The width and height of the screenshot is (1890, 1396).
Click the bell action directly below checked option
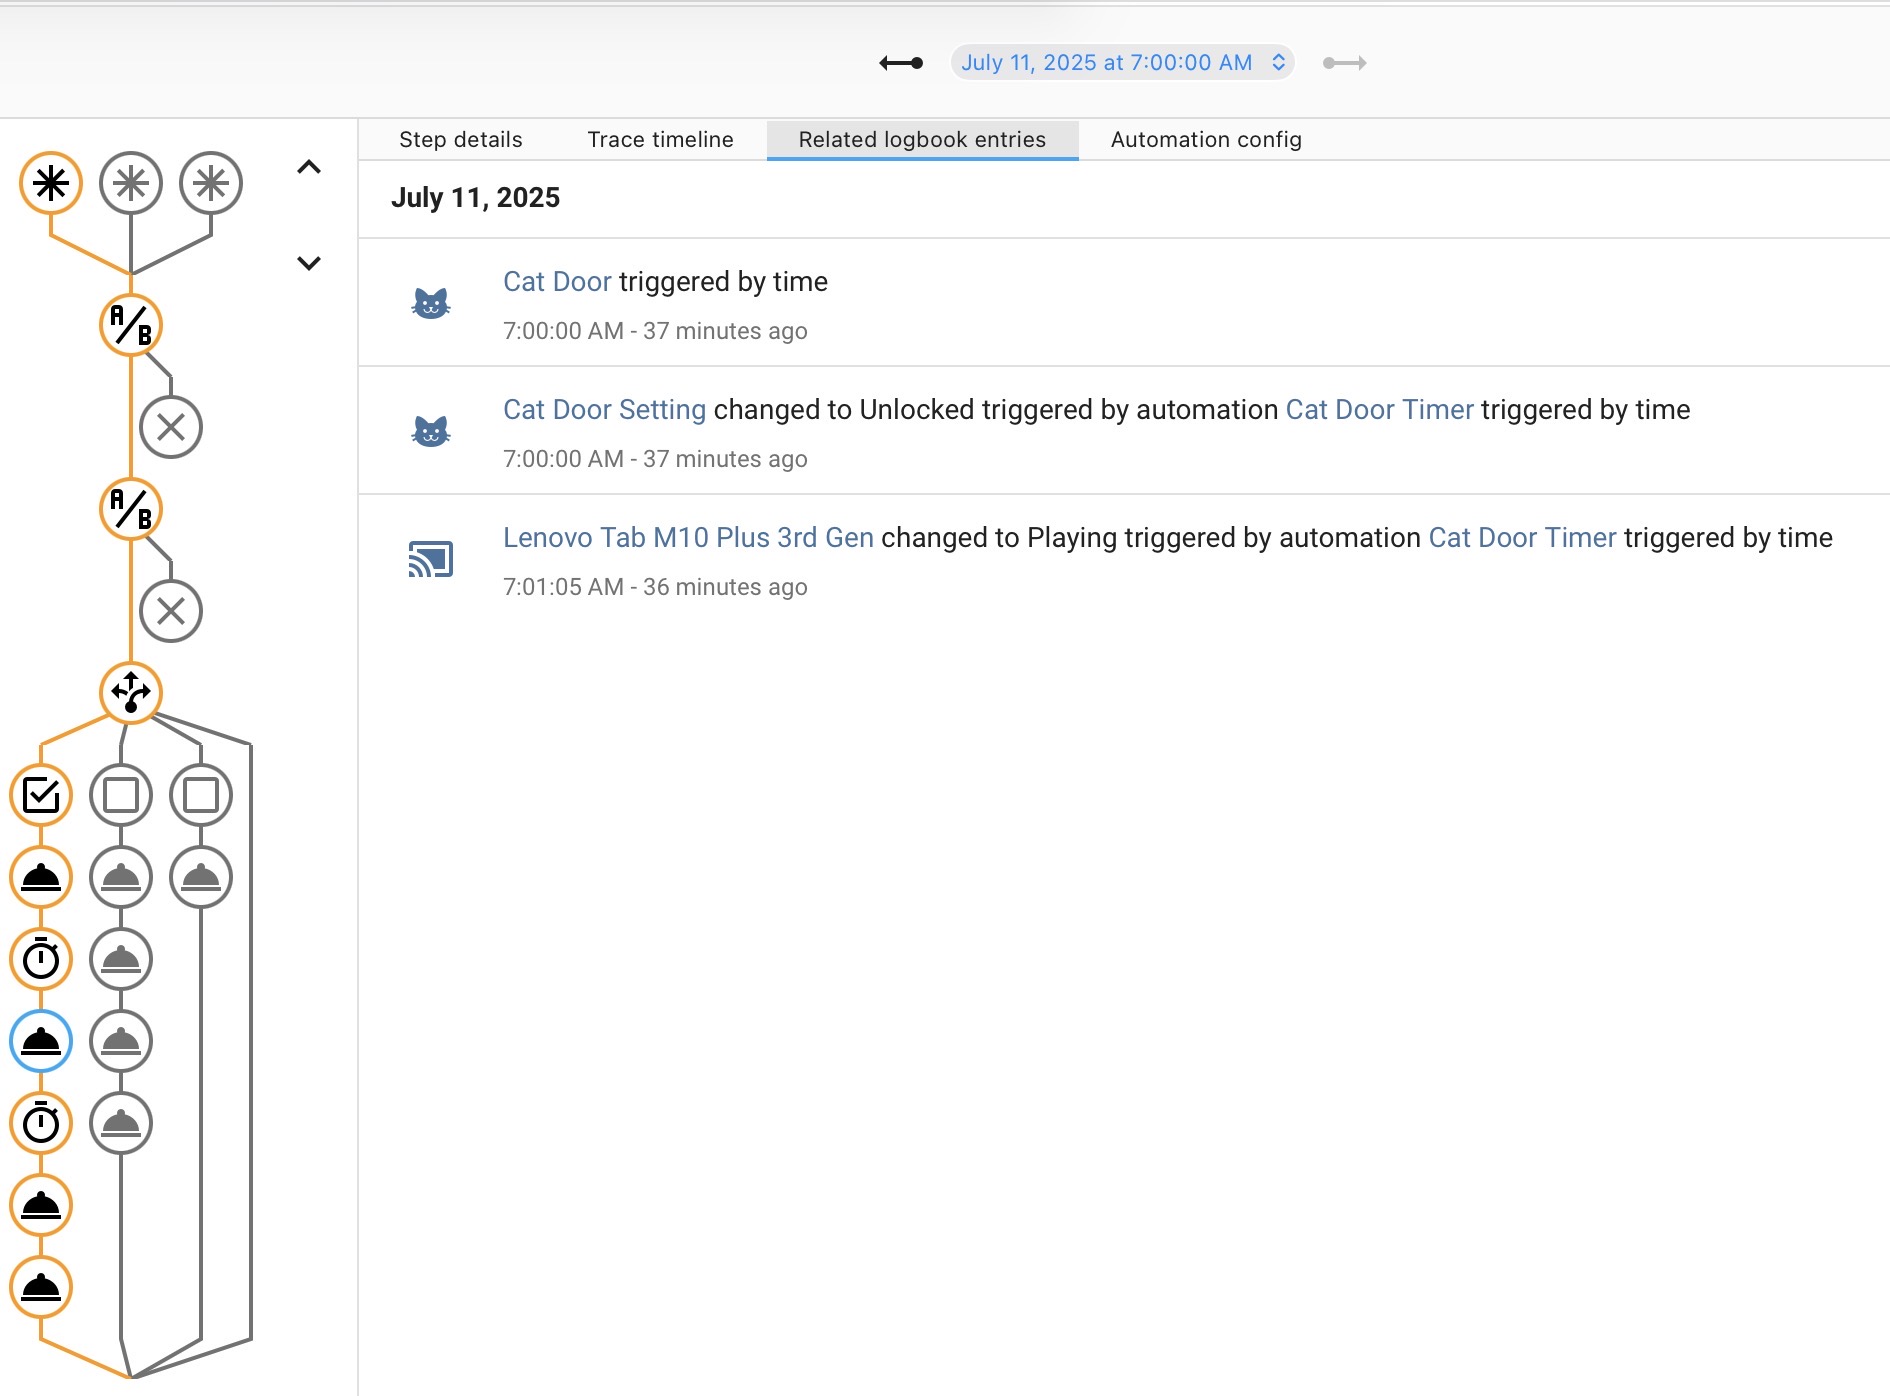click(41, 877)
